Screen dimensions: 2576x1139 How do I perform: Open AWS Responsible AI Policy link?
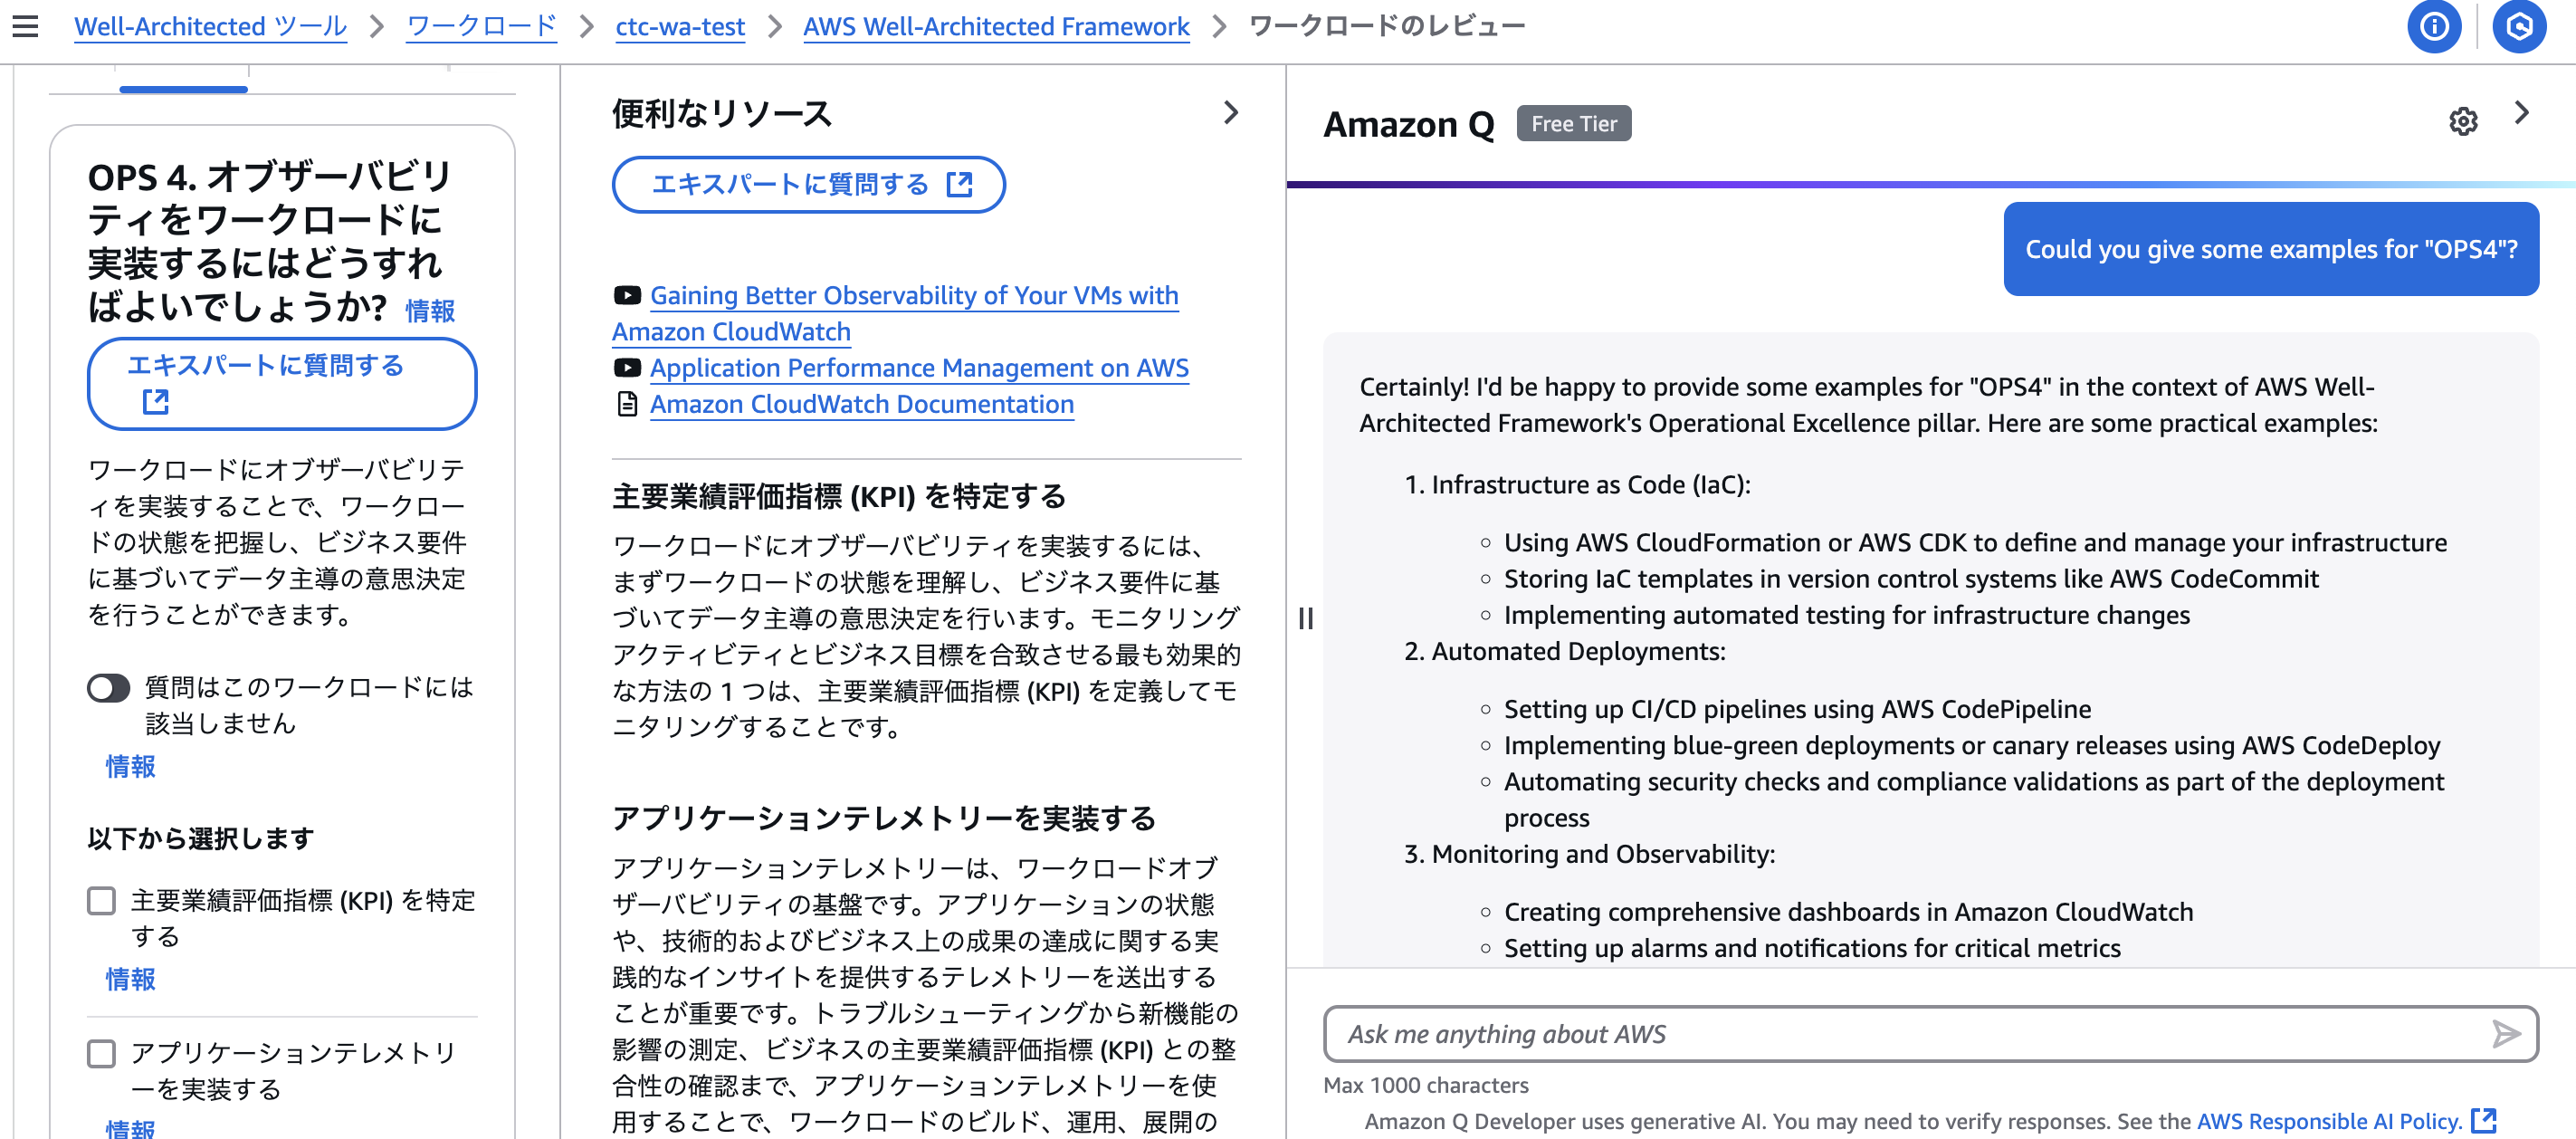point(2329,1120)
